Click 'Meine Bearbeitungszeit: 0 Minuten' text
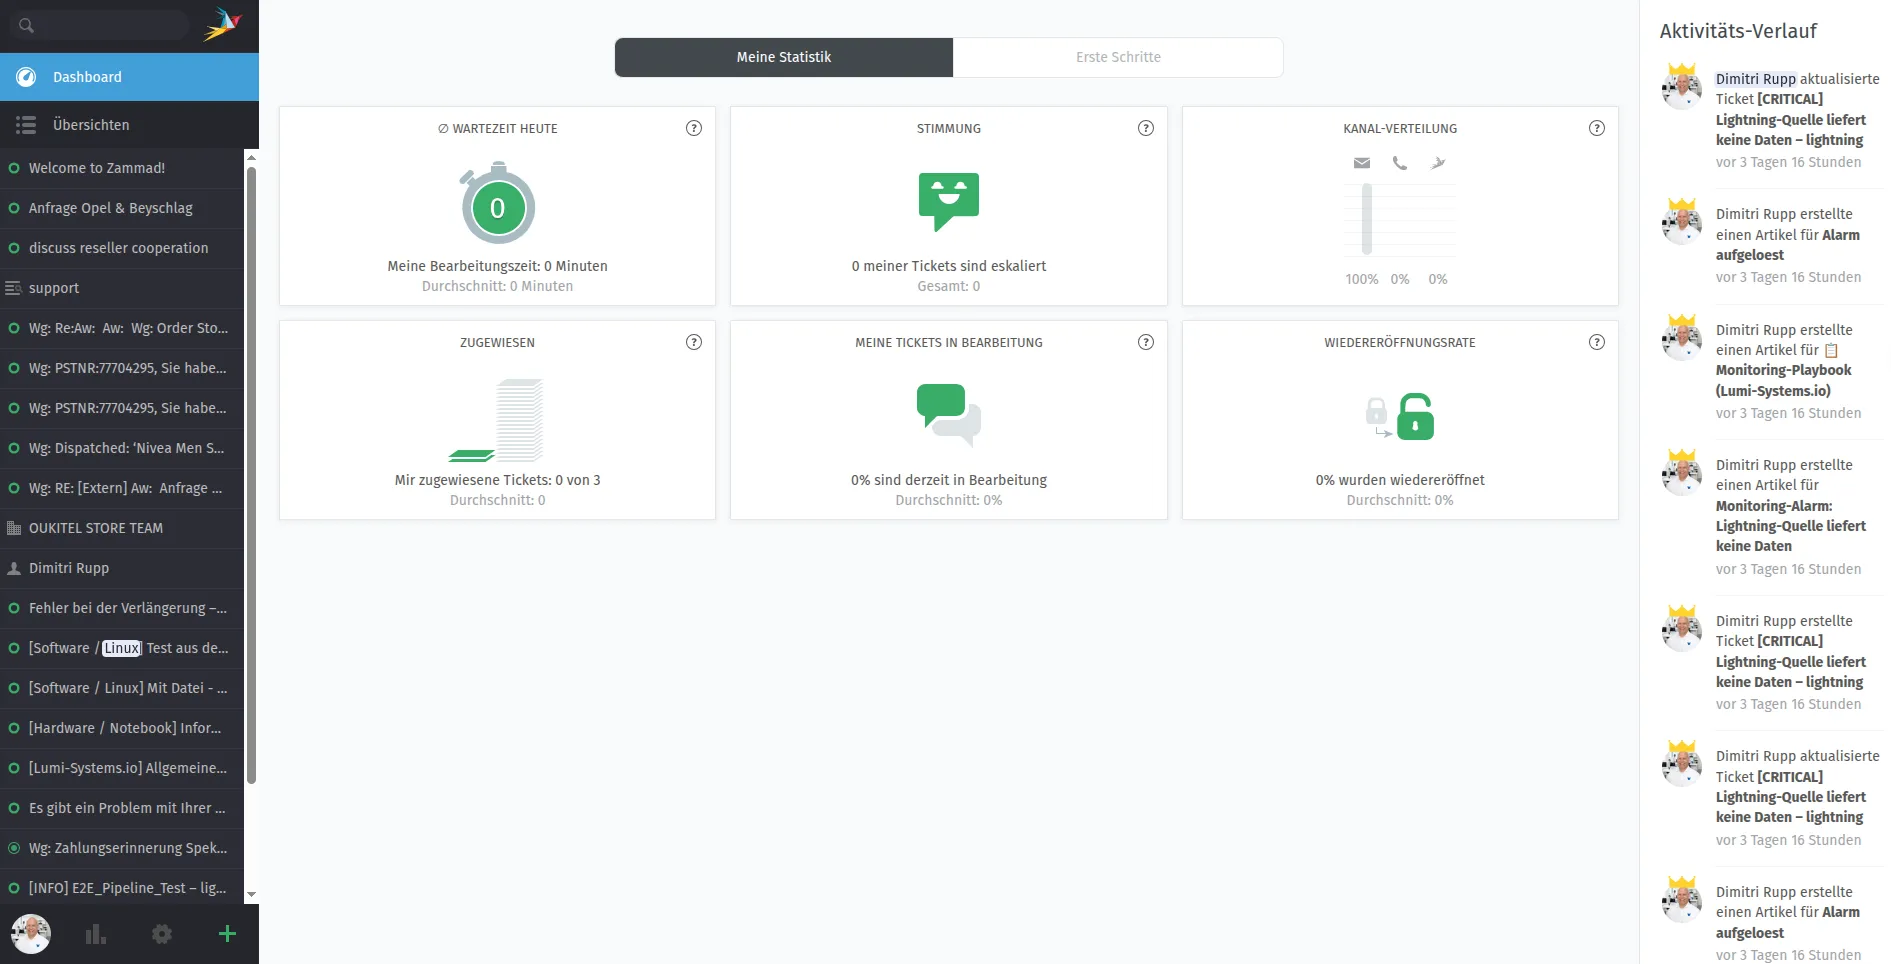 pyautogui.click(x=497, y=266)
